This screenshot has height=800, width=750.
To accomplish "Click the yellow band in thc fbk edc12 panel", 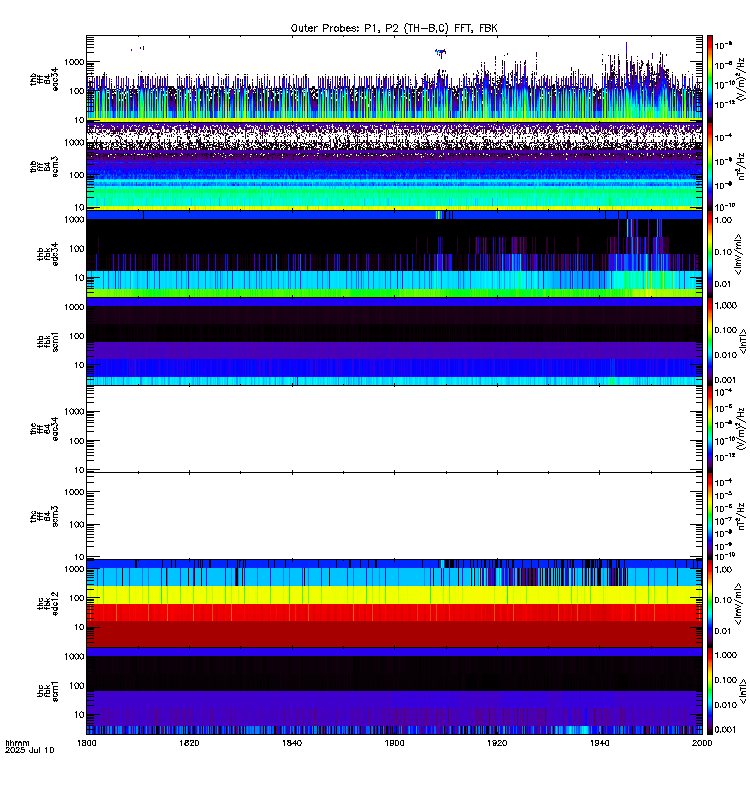I will 394,595.
